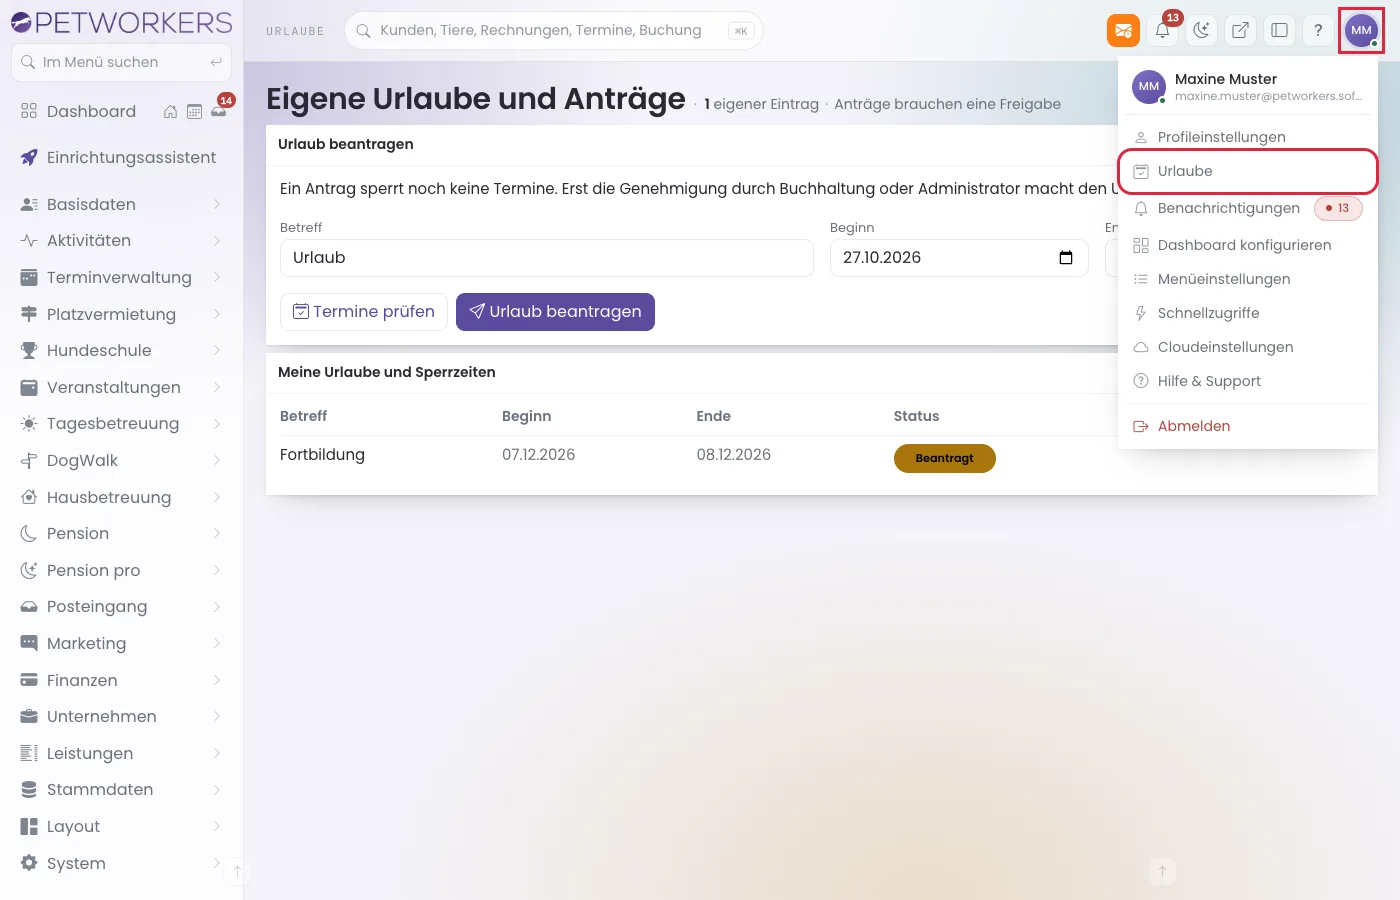The image size is (1400, 900).
Task: Open Profileinstellungen in user menu
Action: click(x=1248, y=137)
